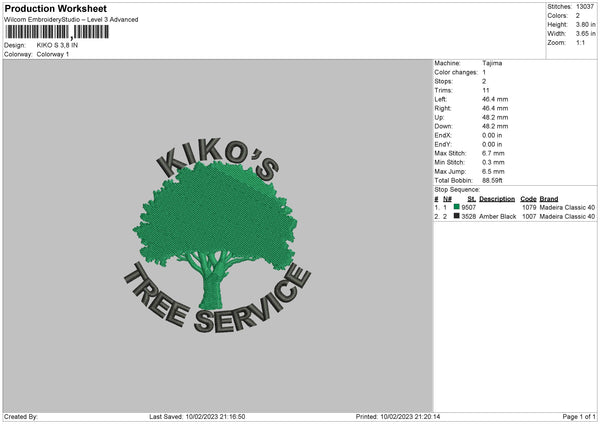Click the Production Worksheet title
This screenshot has width=600, height=424.
click(56, 8)
